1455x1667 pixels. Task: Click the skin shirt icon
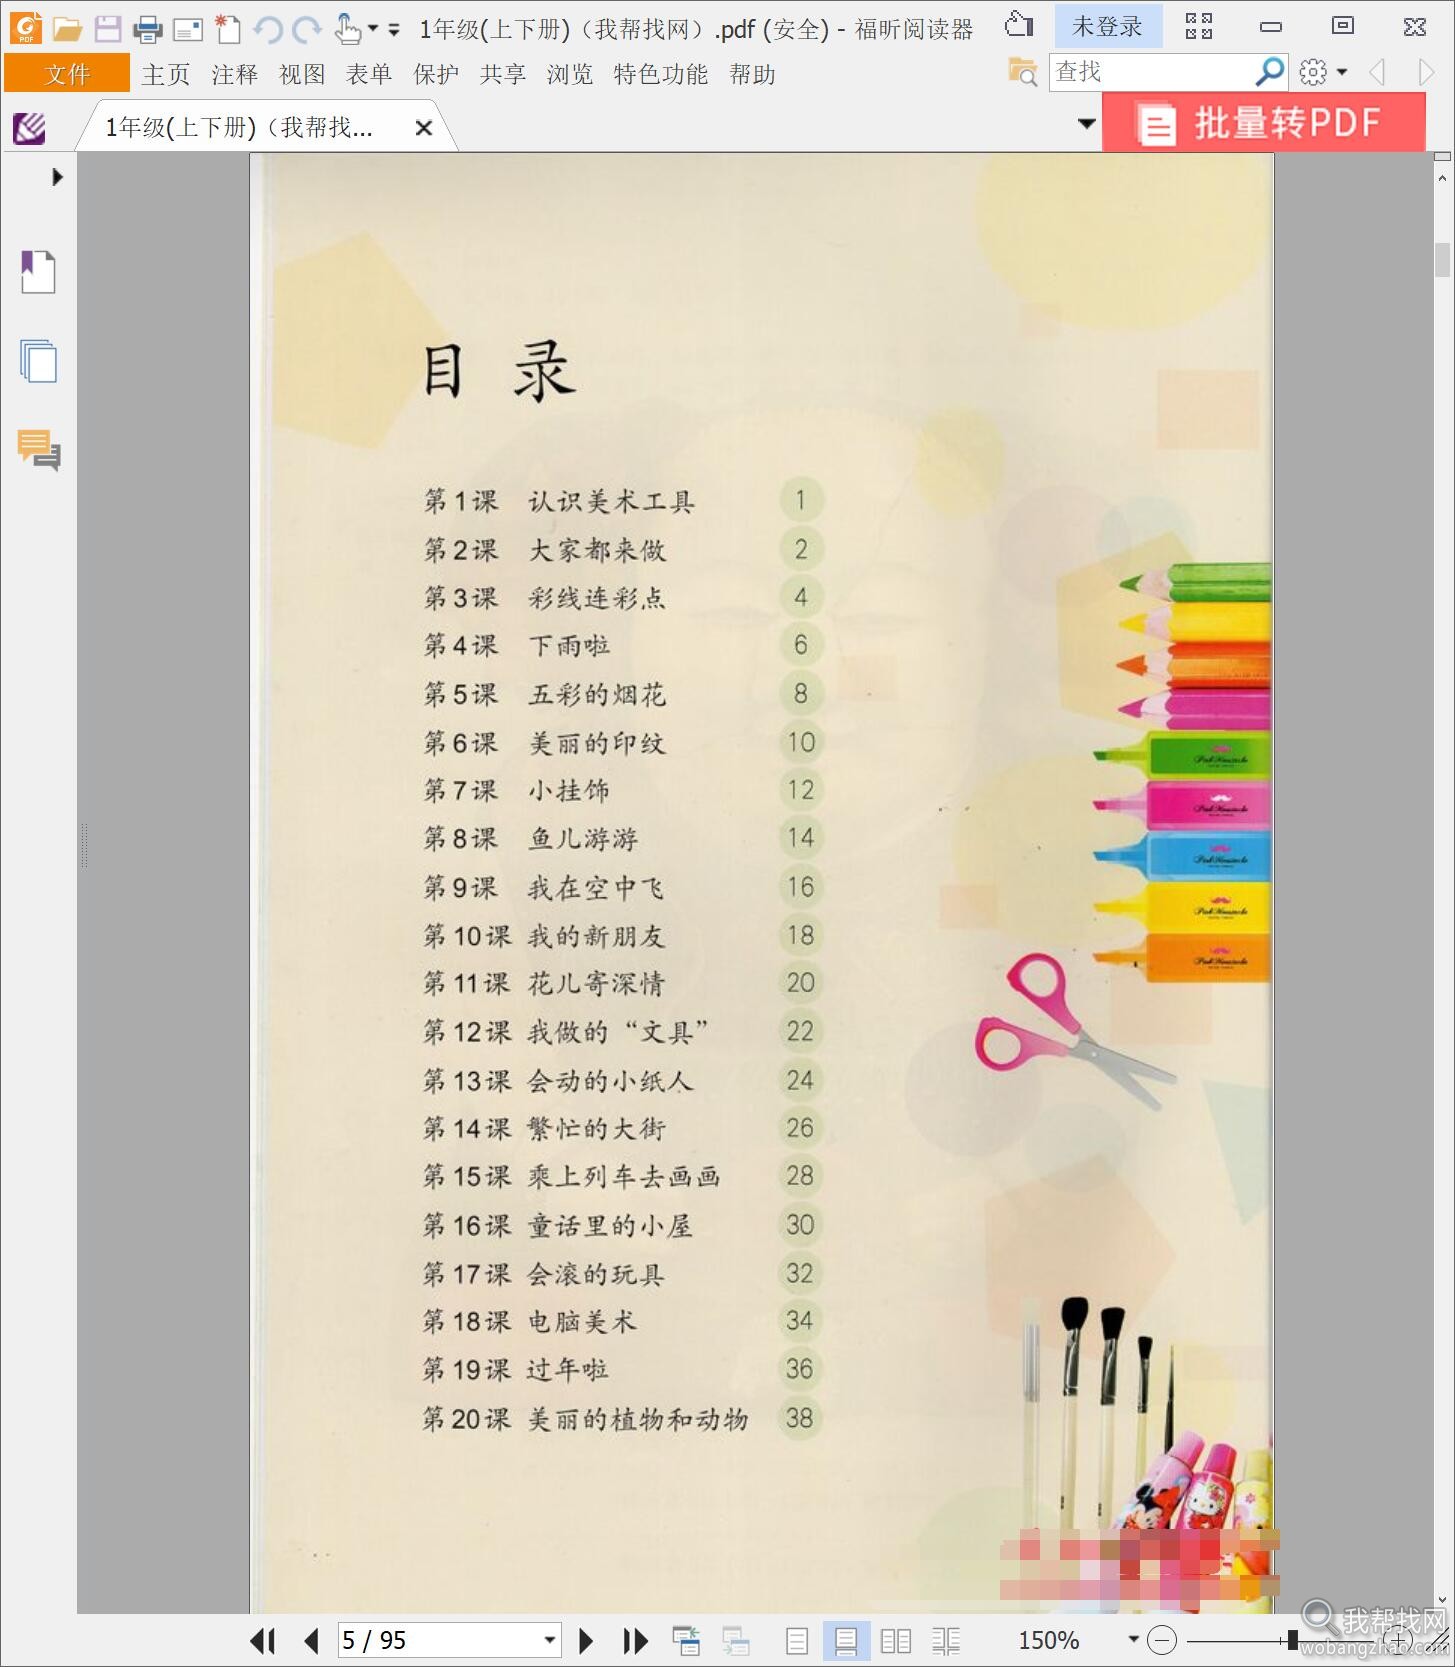click(1018, 25)
